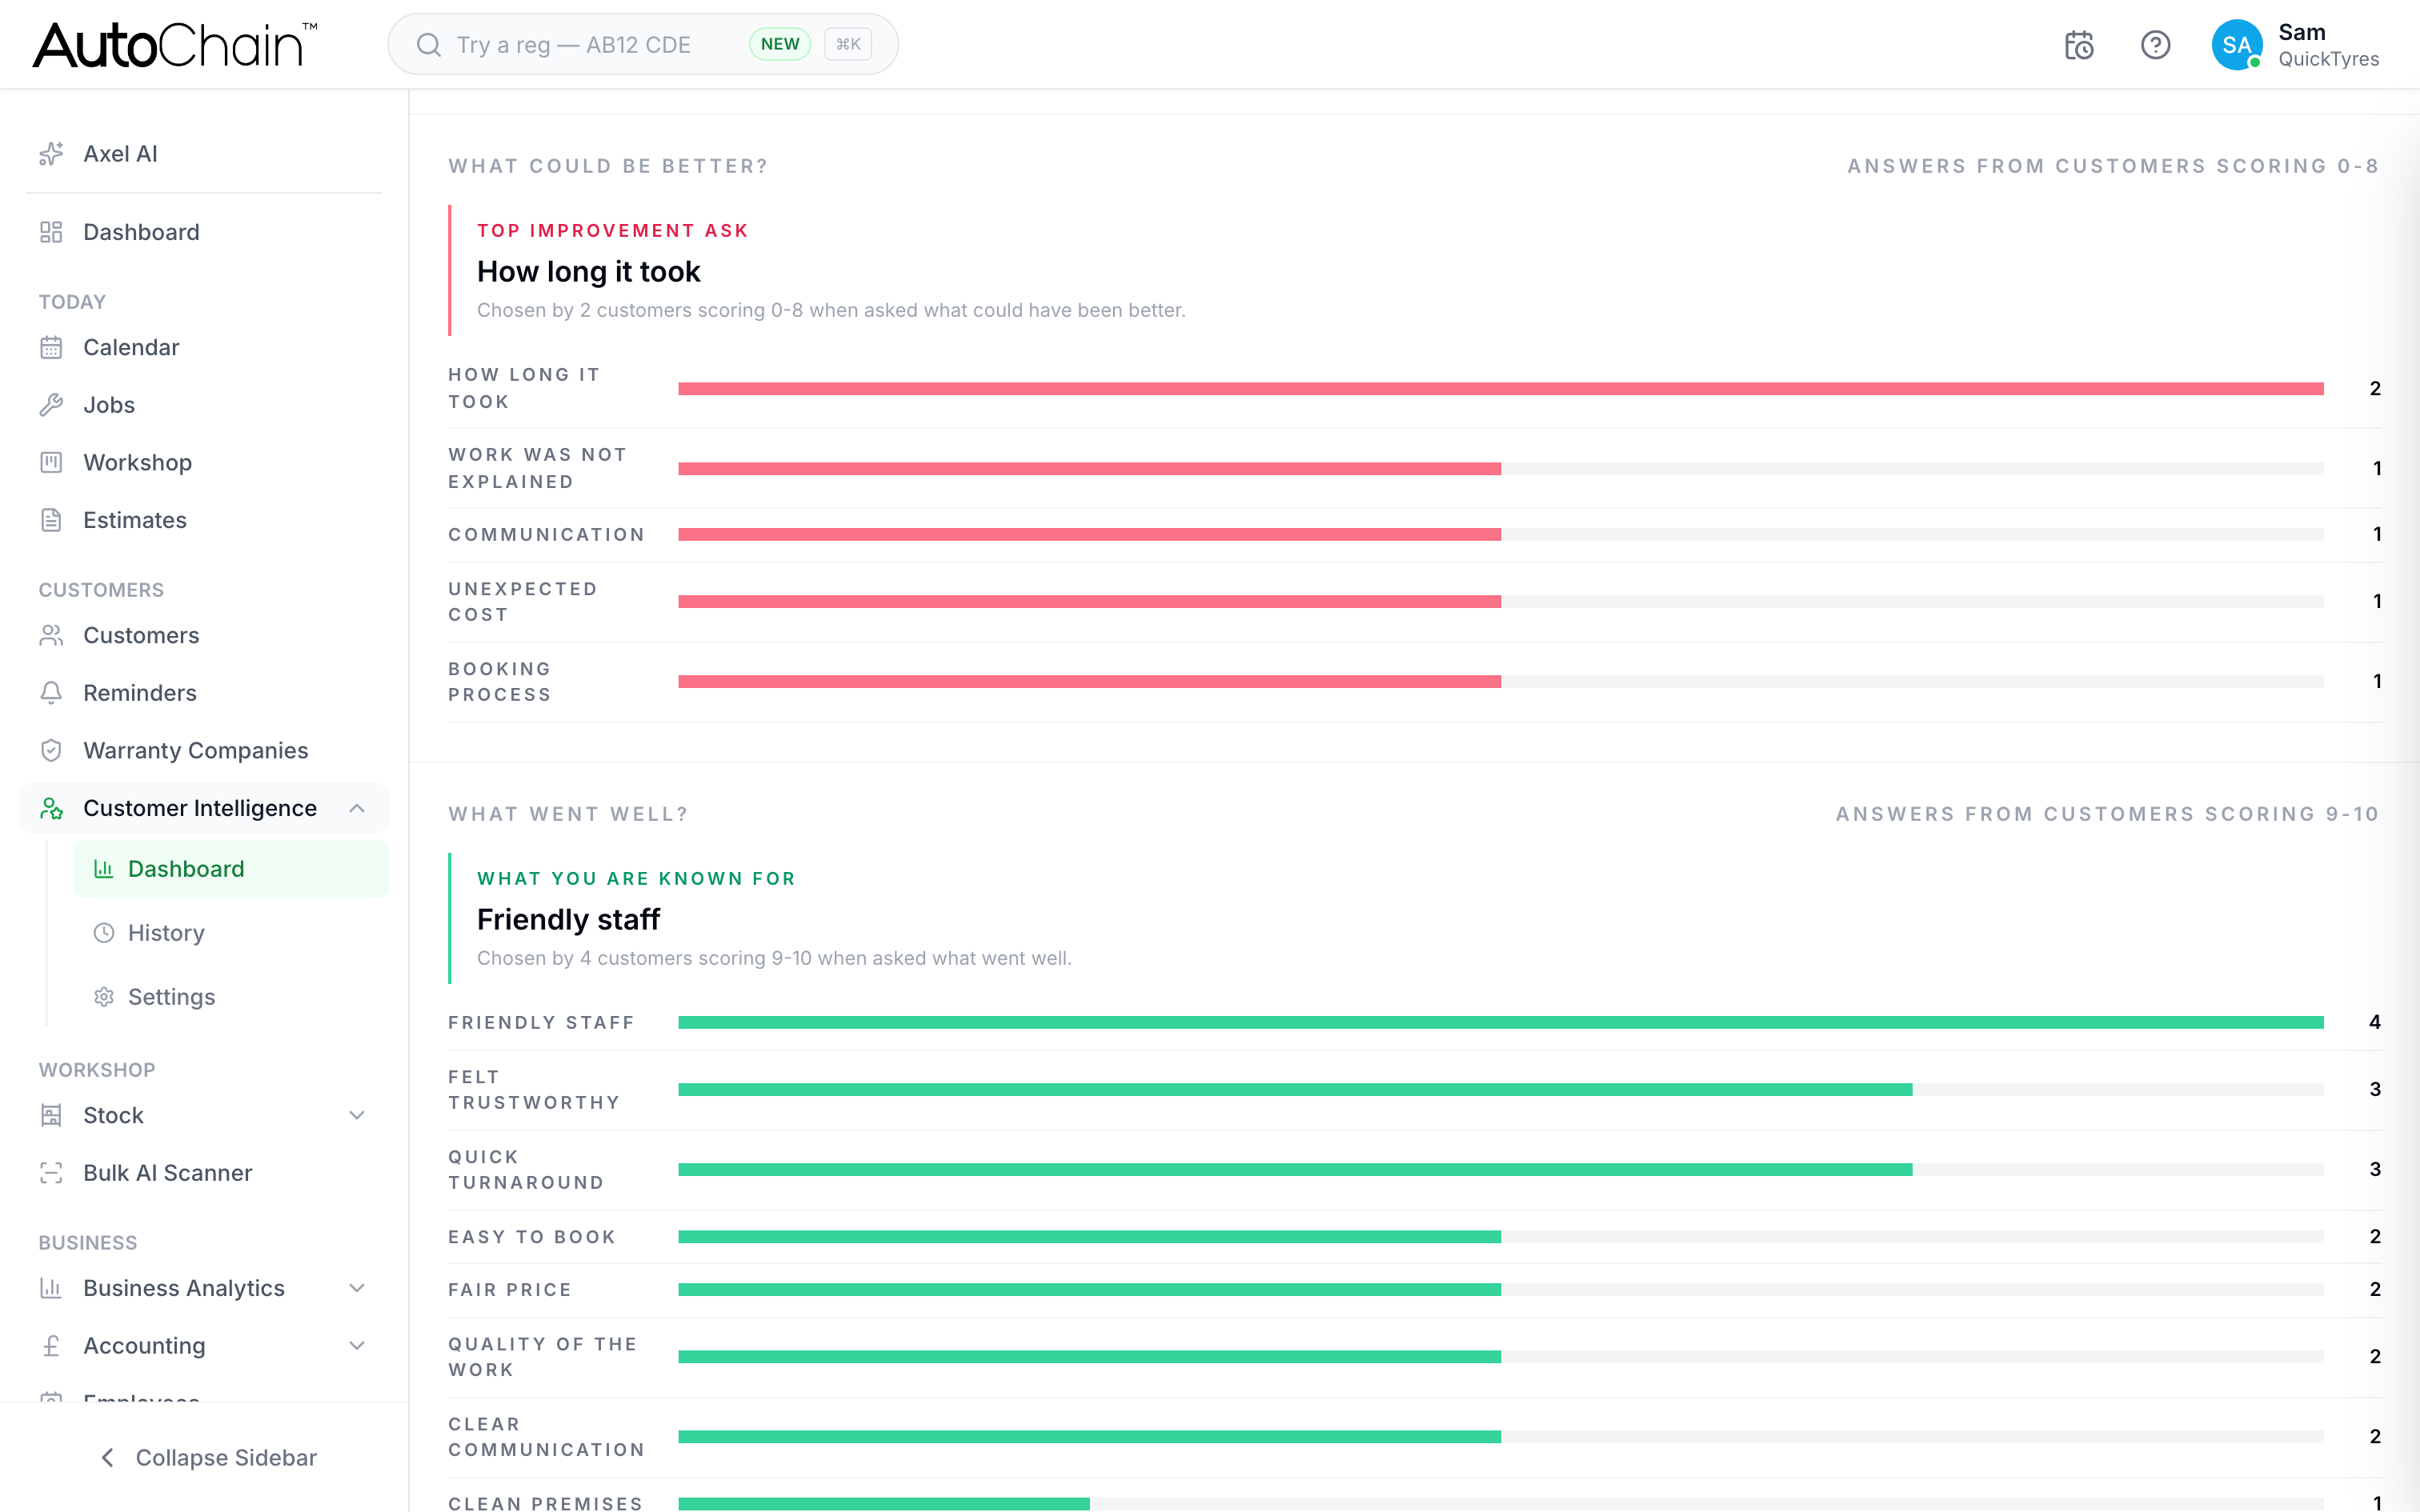
Task: Click the Reminders bell icon
Action: point(51,693)
